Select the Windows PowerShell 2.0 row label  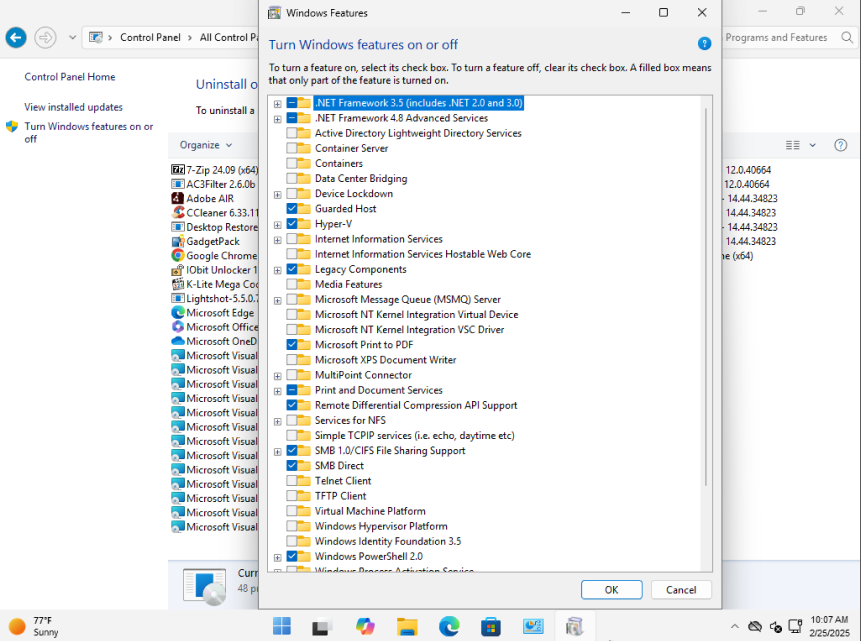tap(368, 556)
